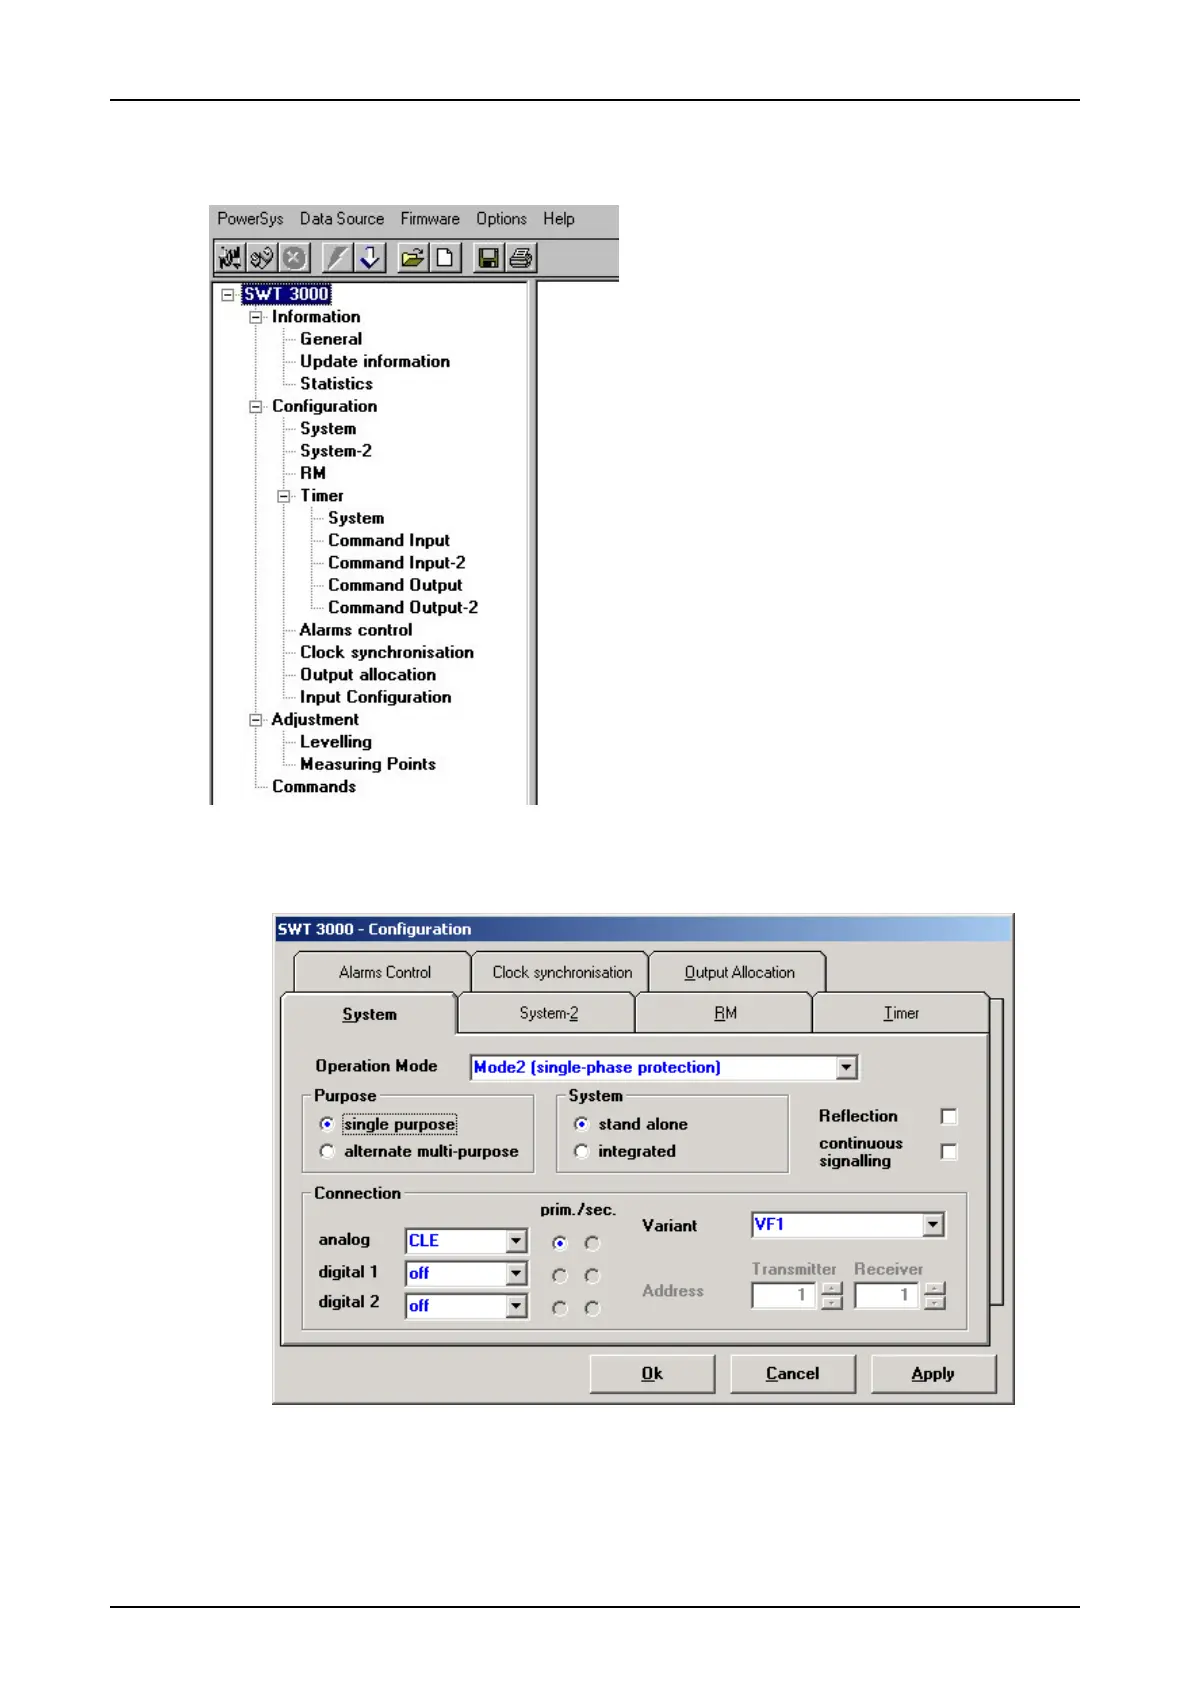Increase the Transmitter address stepper
This screenshot has height=1684, width=1190.
click(832, 1289)
